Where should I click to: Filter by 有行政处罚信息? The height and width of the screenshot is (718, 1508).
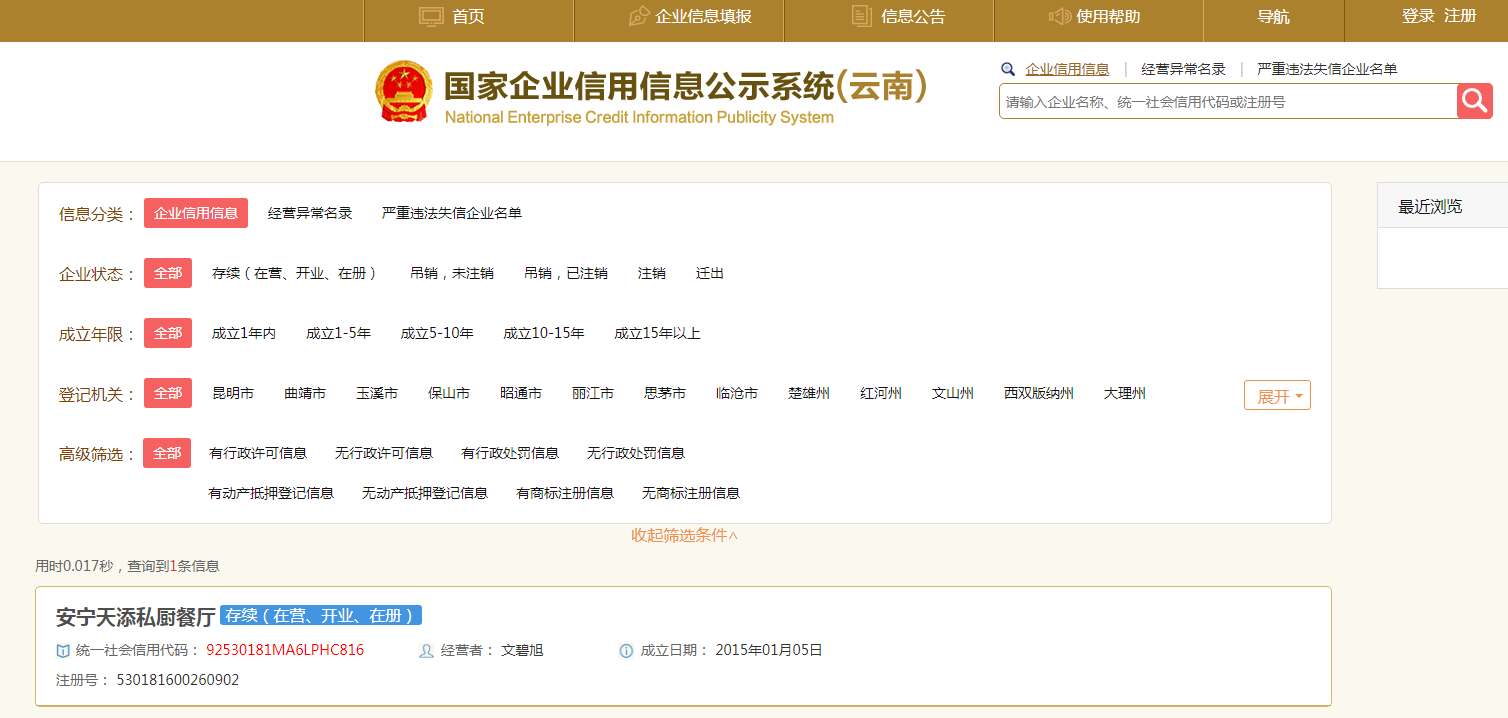510,453
